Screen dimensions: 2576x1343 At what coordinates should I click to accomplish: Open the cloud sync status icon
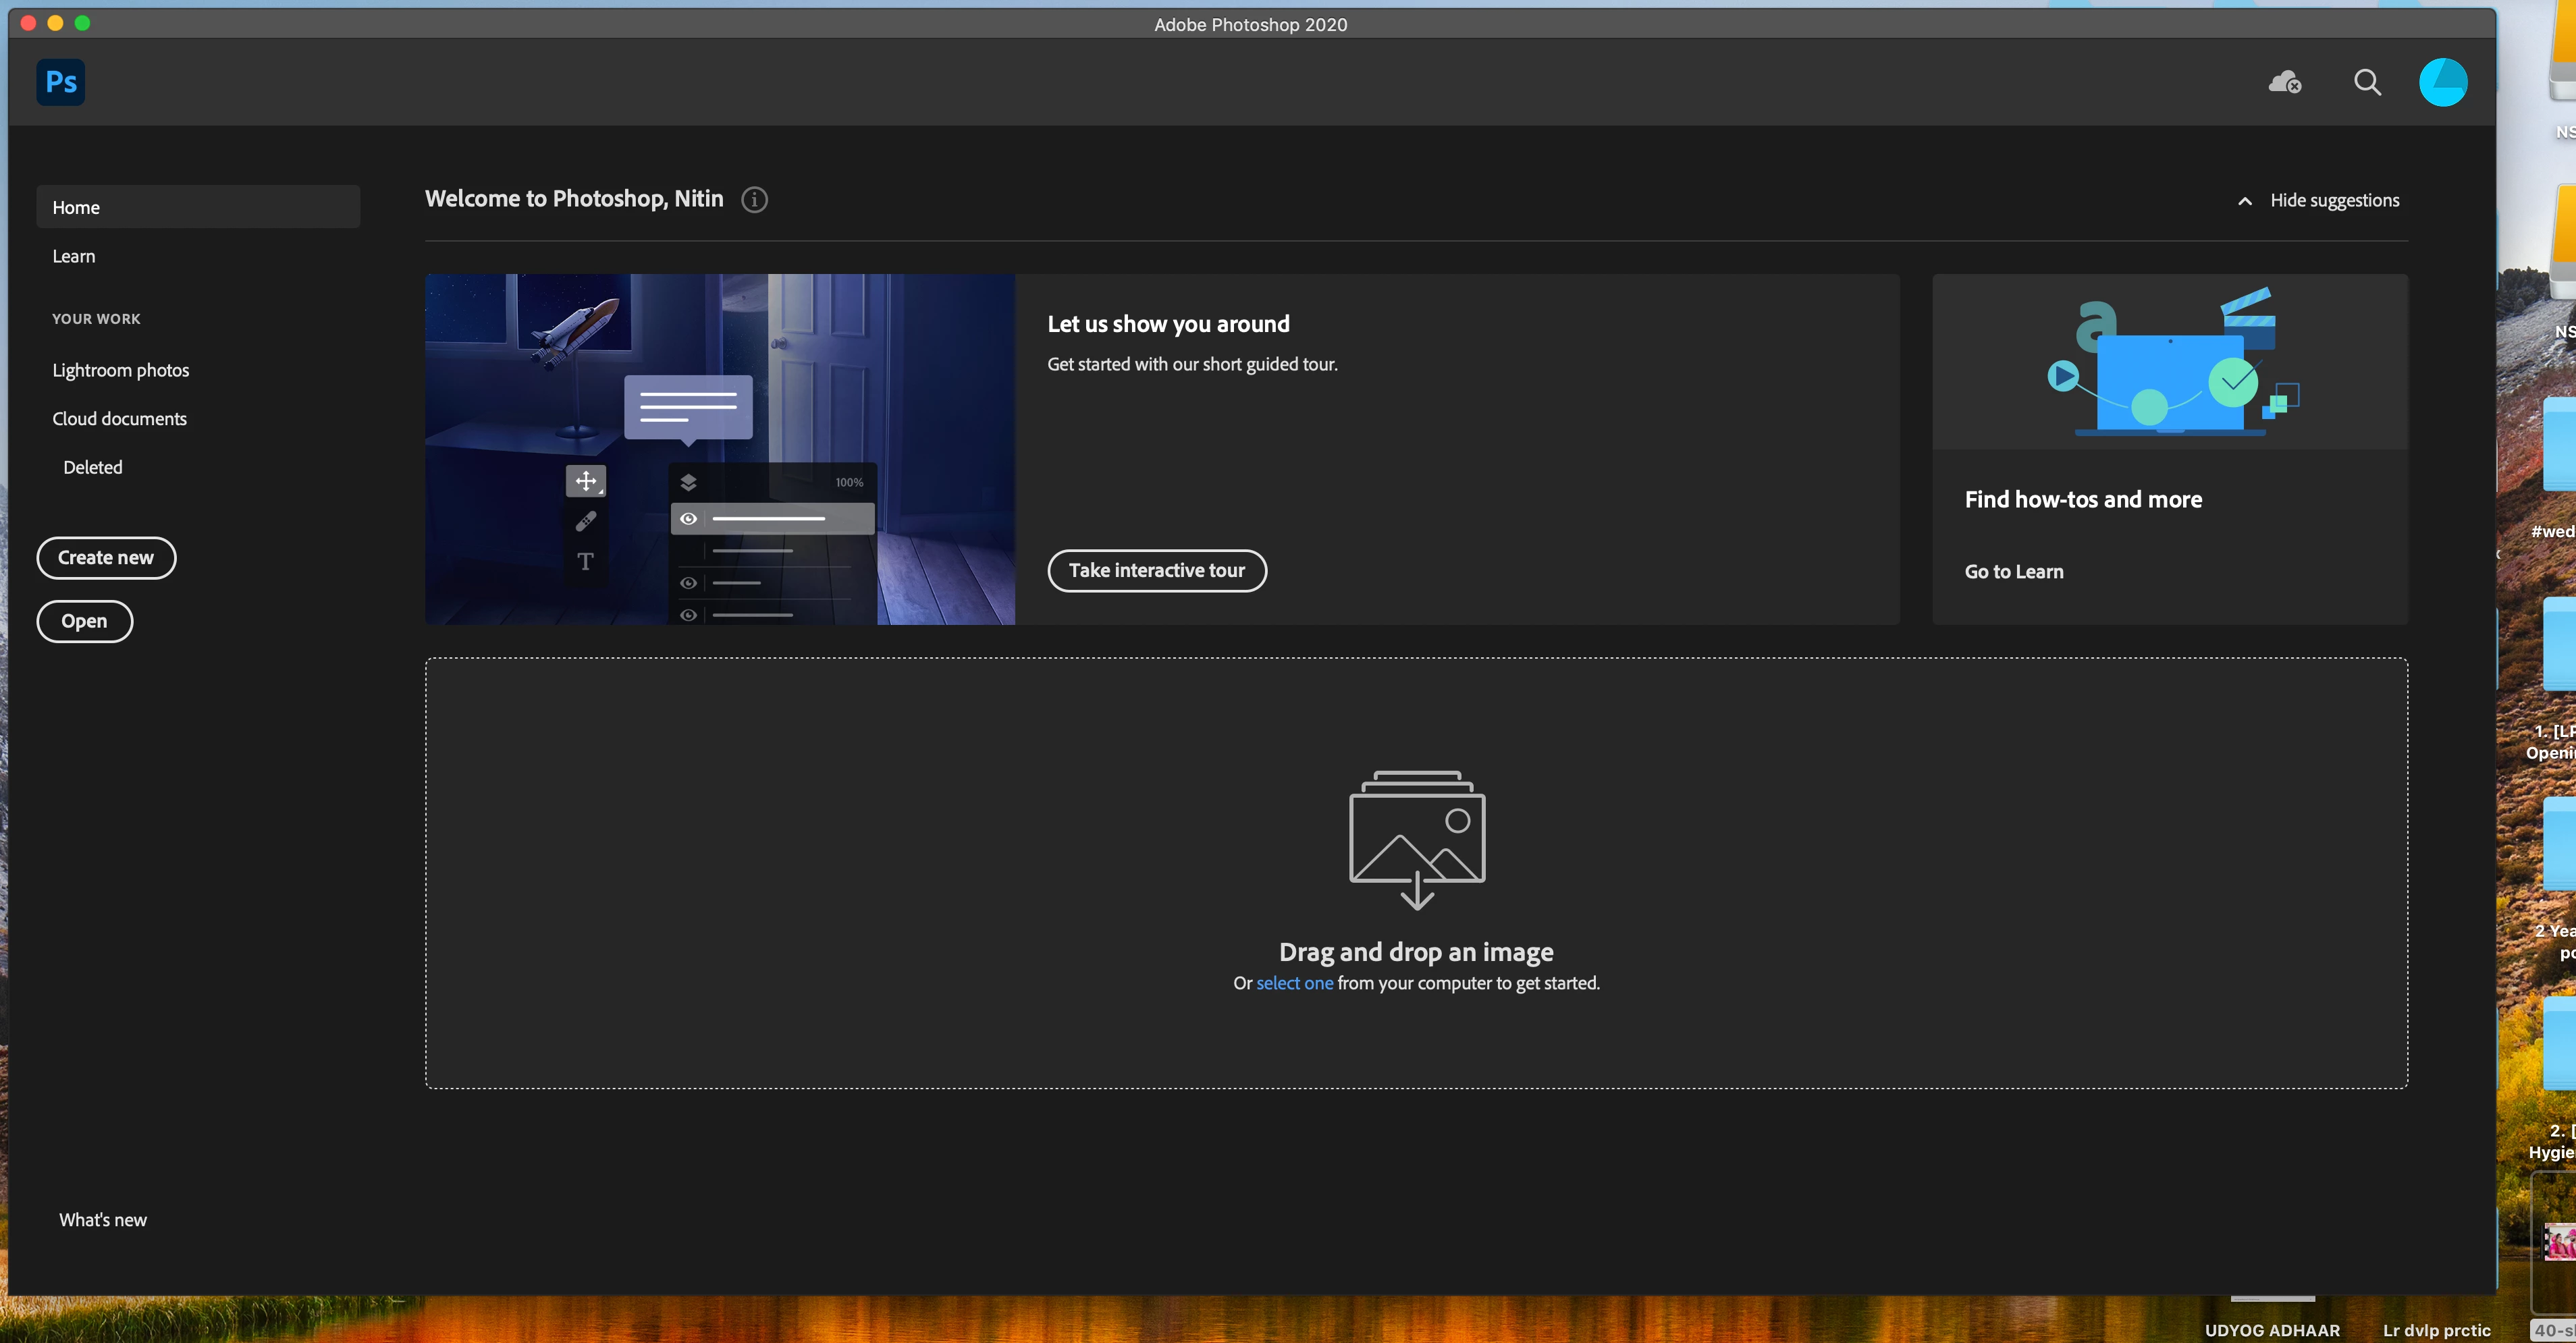(2284, 82)
